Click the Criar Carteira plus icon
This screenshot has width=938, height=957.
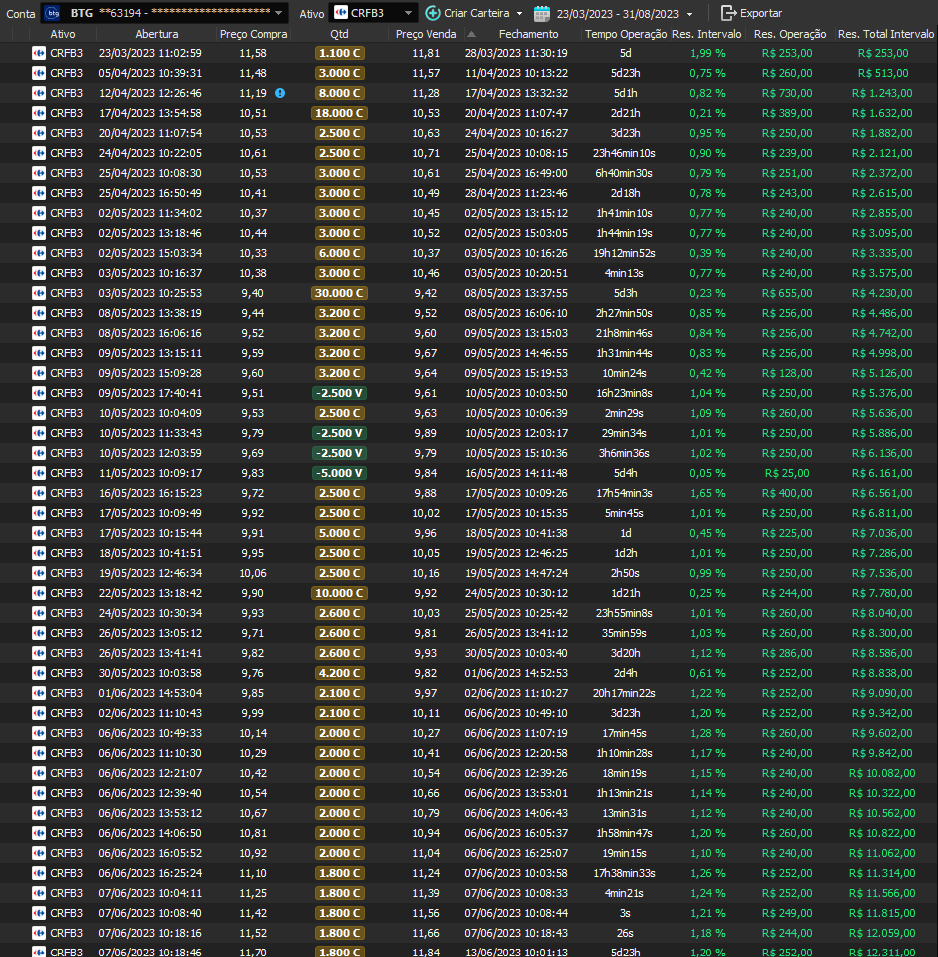432,13
